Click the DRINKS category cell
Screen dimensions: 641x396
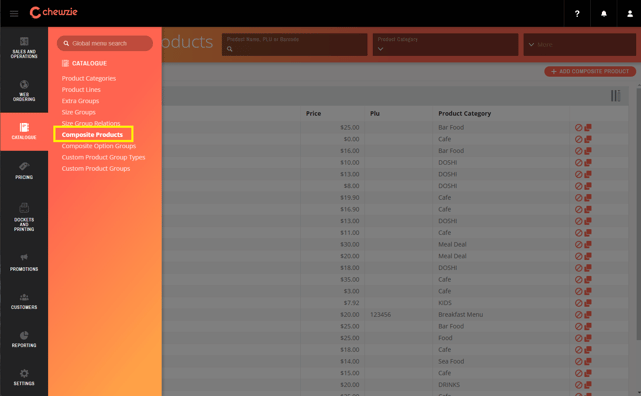(449, 385)
